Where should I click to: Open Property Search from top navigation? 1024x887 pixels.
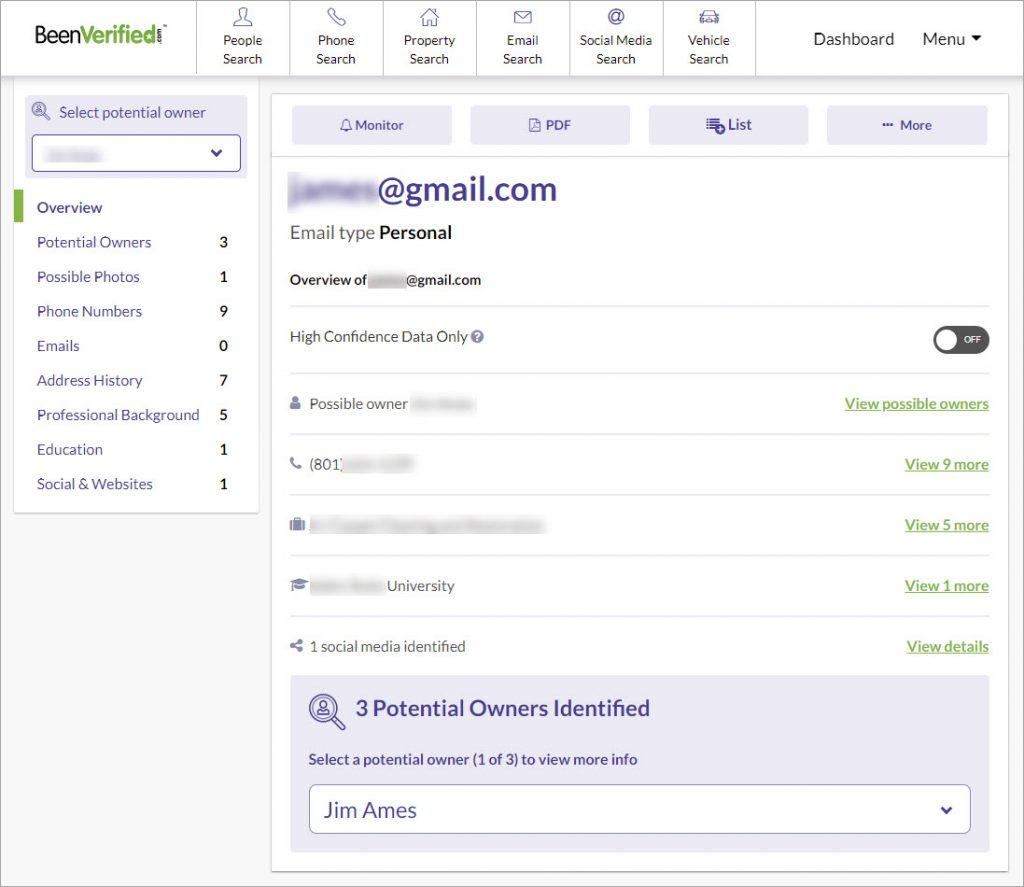click(x=429, y=38)
